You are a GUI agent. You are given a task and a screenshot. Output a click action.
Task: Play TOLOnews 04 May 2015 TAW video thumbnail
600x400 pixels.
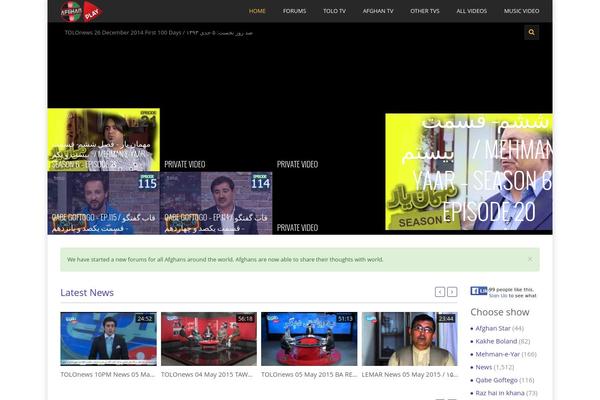[x=209, y=339]
